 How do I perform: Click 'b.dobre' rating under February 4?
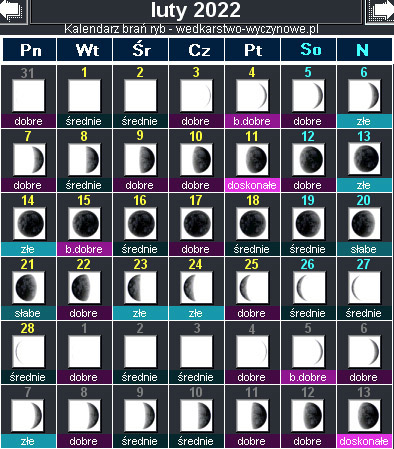pyautogui.click(x=252, y=121)
